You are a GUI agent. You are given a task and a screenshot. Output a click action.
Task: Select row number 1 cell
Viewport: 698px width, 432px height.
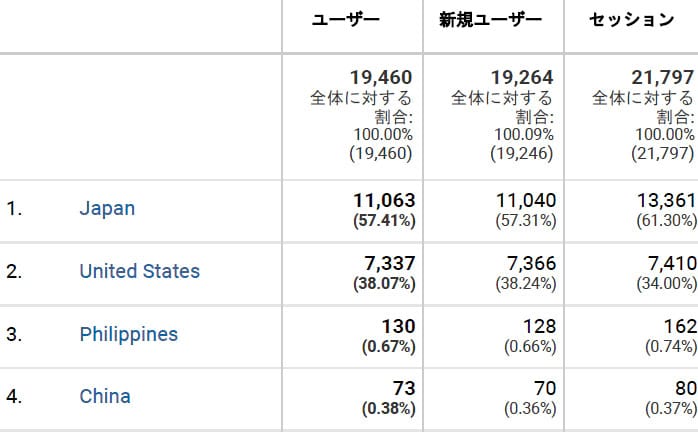[x=14, y=208]
